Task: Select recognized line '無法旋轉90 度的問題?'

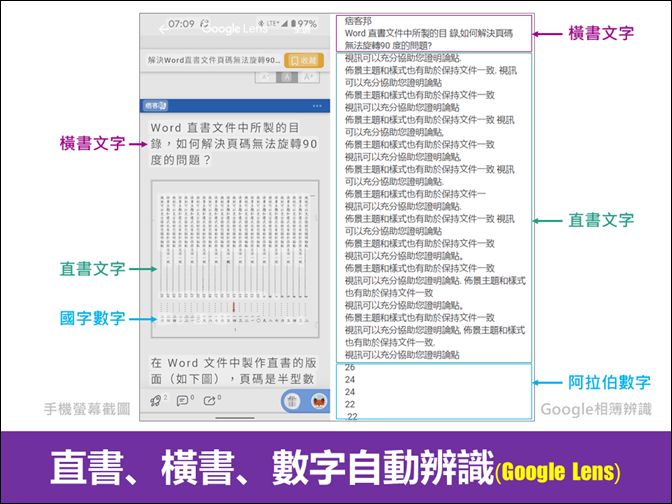Action: click(388, 46)
